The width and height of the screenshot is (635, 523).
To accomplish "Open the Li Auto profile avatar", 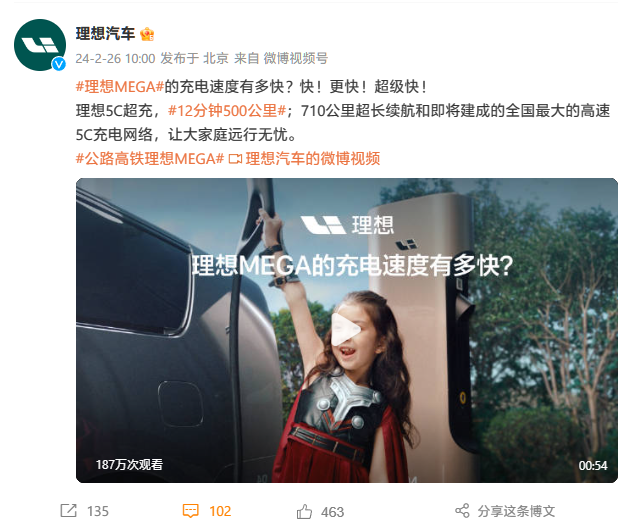I will pyautogui.click(x=39, y=45).
